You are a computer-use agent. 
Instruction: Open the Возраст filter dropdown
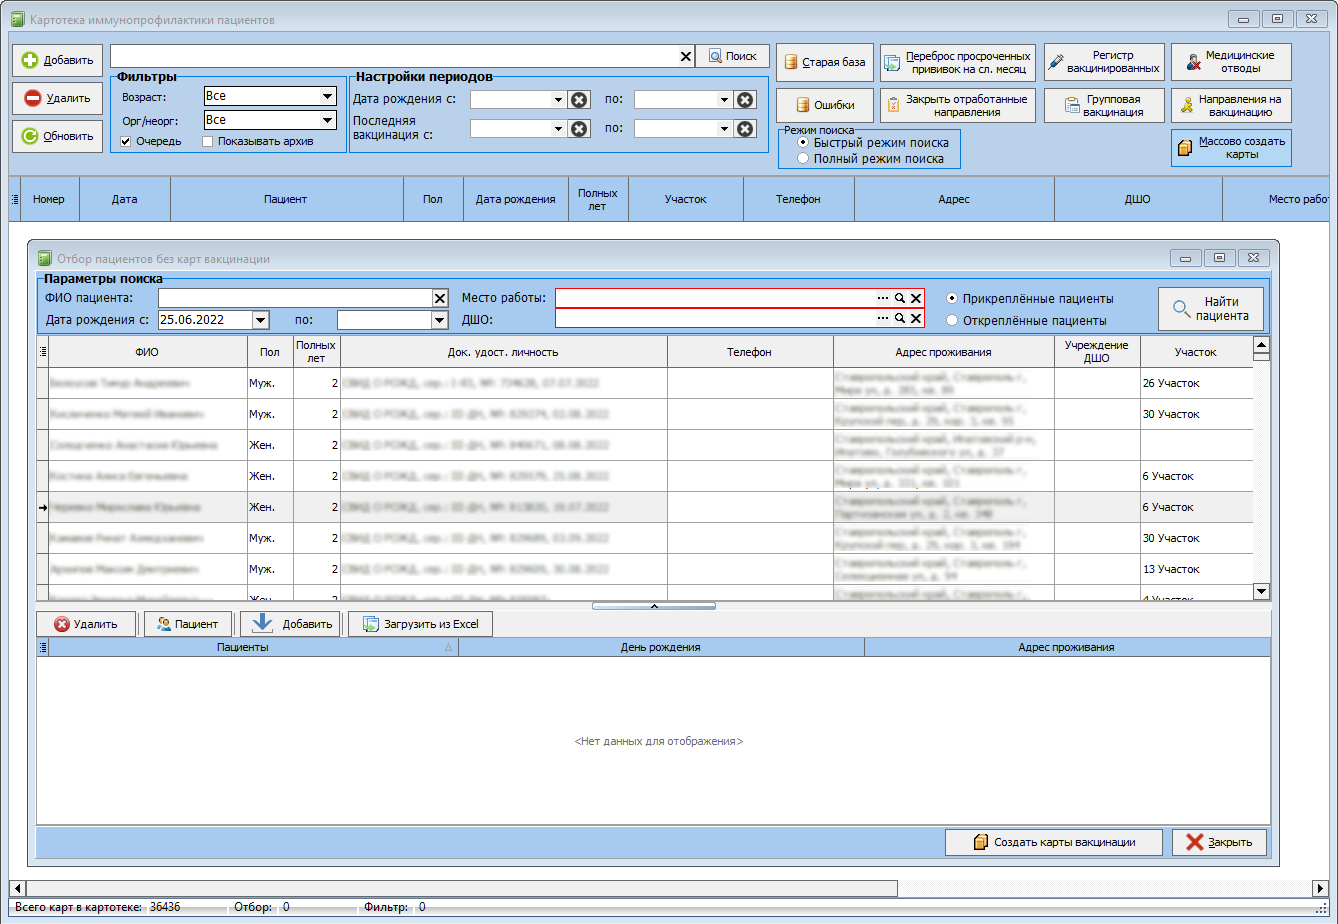point(327,96)
